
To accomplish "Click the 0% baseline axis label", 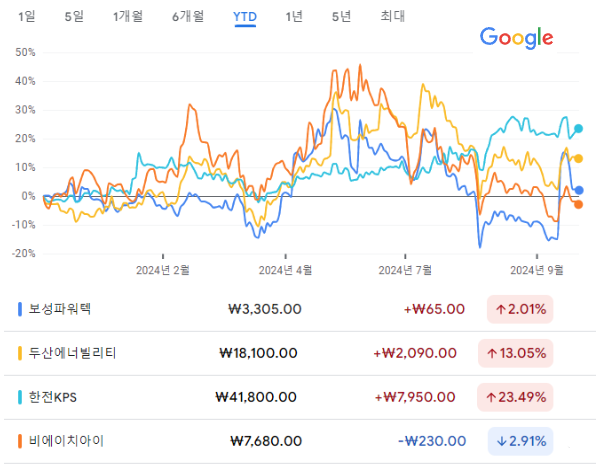I will click(x=28, y=196).
